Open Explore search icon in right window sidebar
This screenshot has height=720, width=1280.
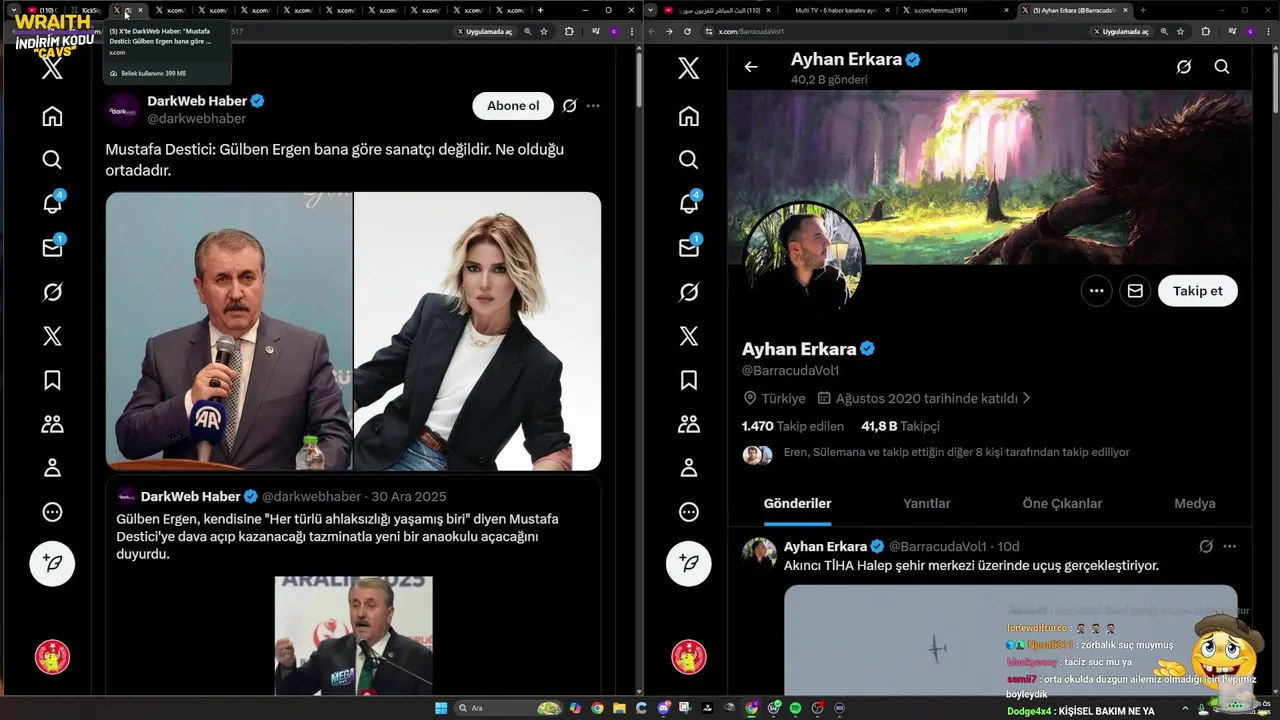click(x=688, y=160)
